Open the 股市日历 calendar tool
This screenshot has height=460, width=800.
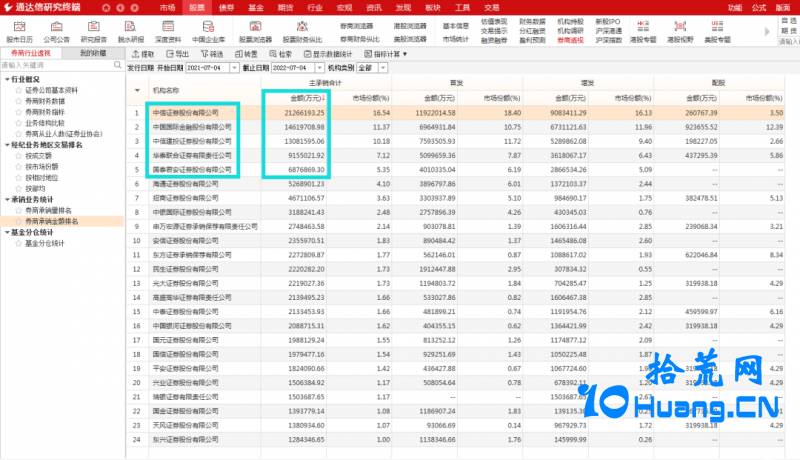tap(19, 32)
